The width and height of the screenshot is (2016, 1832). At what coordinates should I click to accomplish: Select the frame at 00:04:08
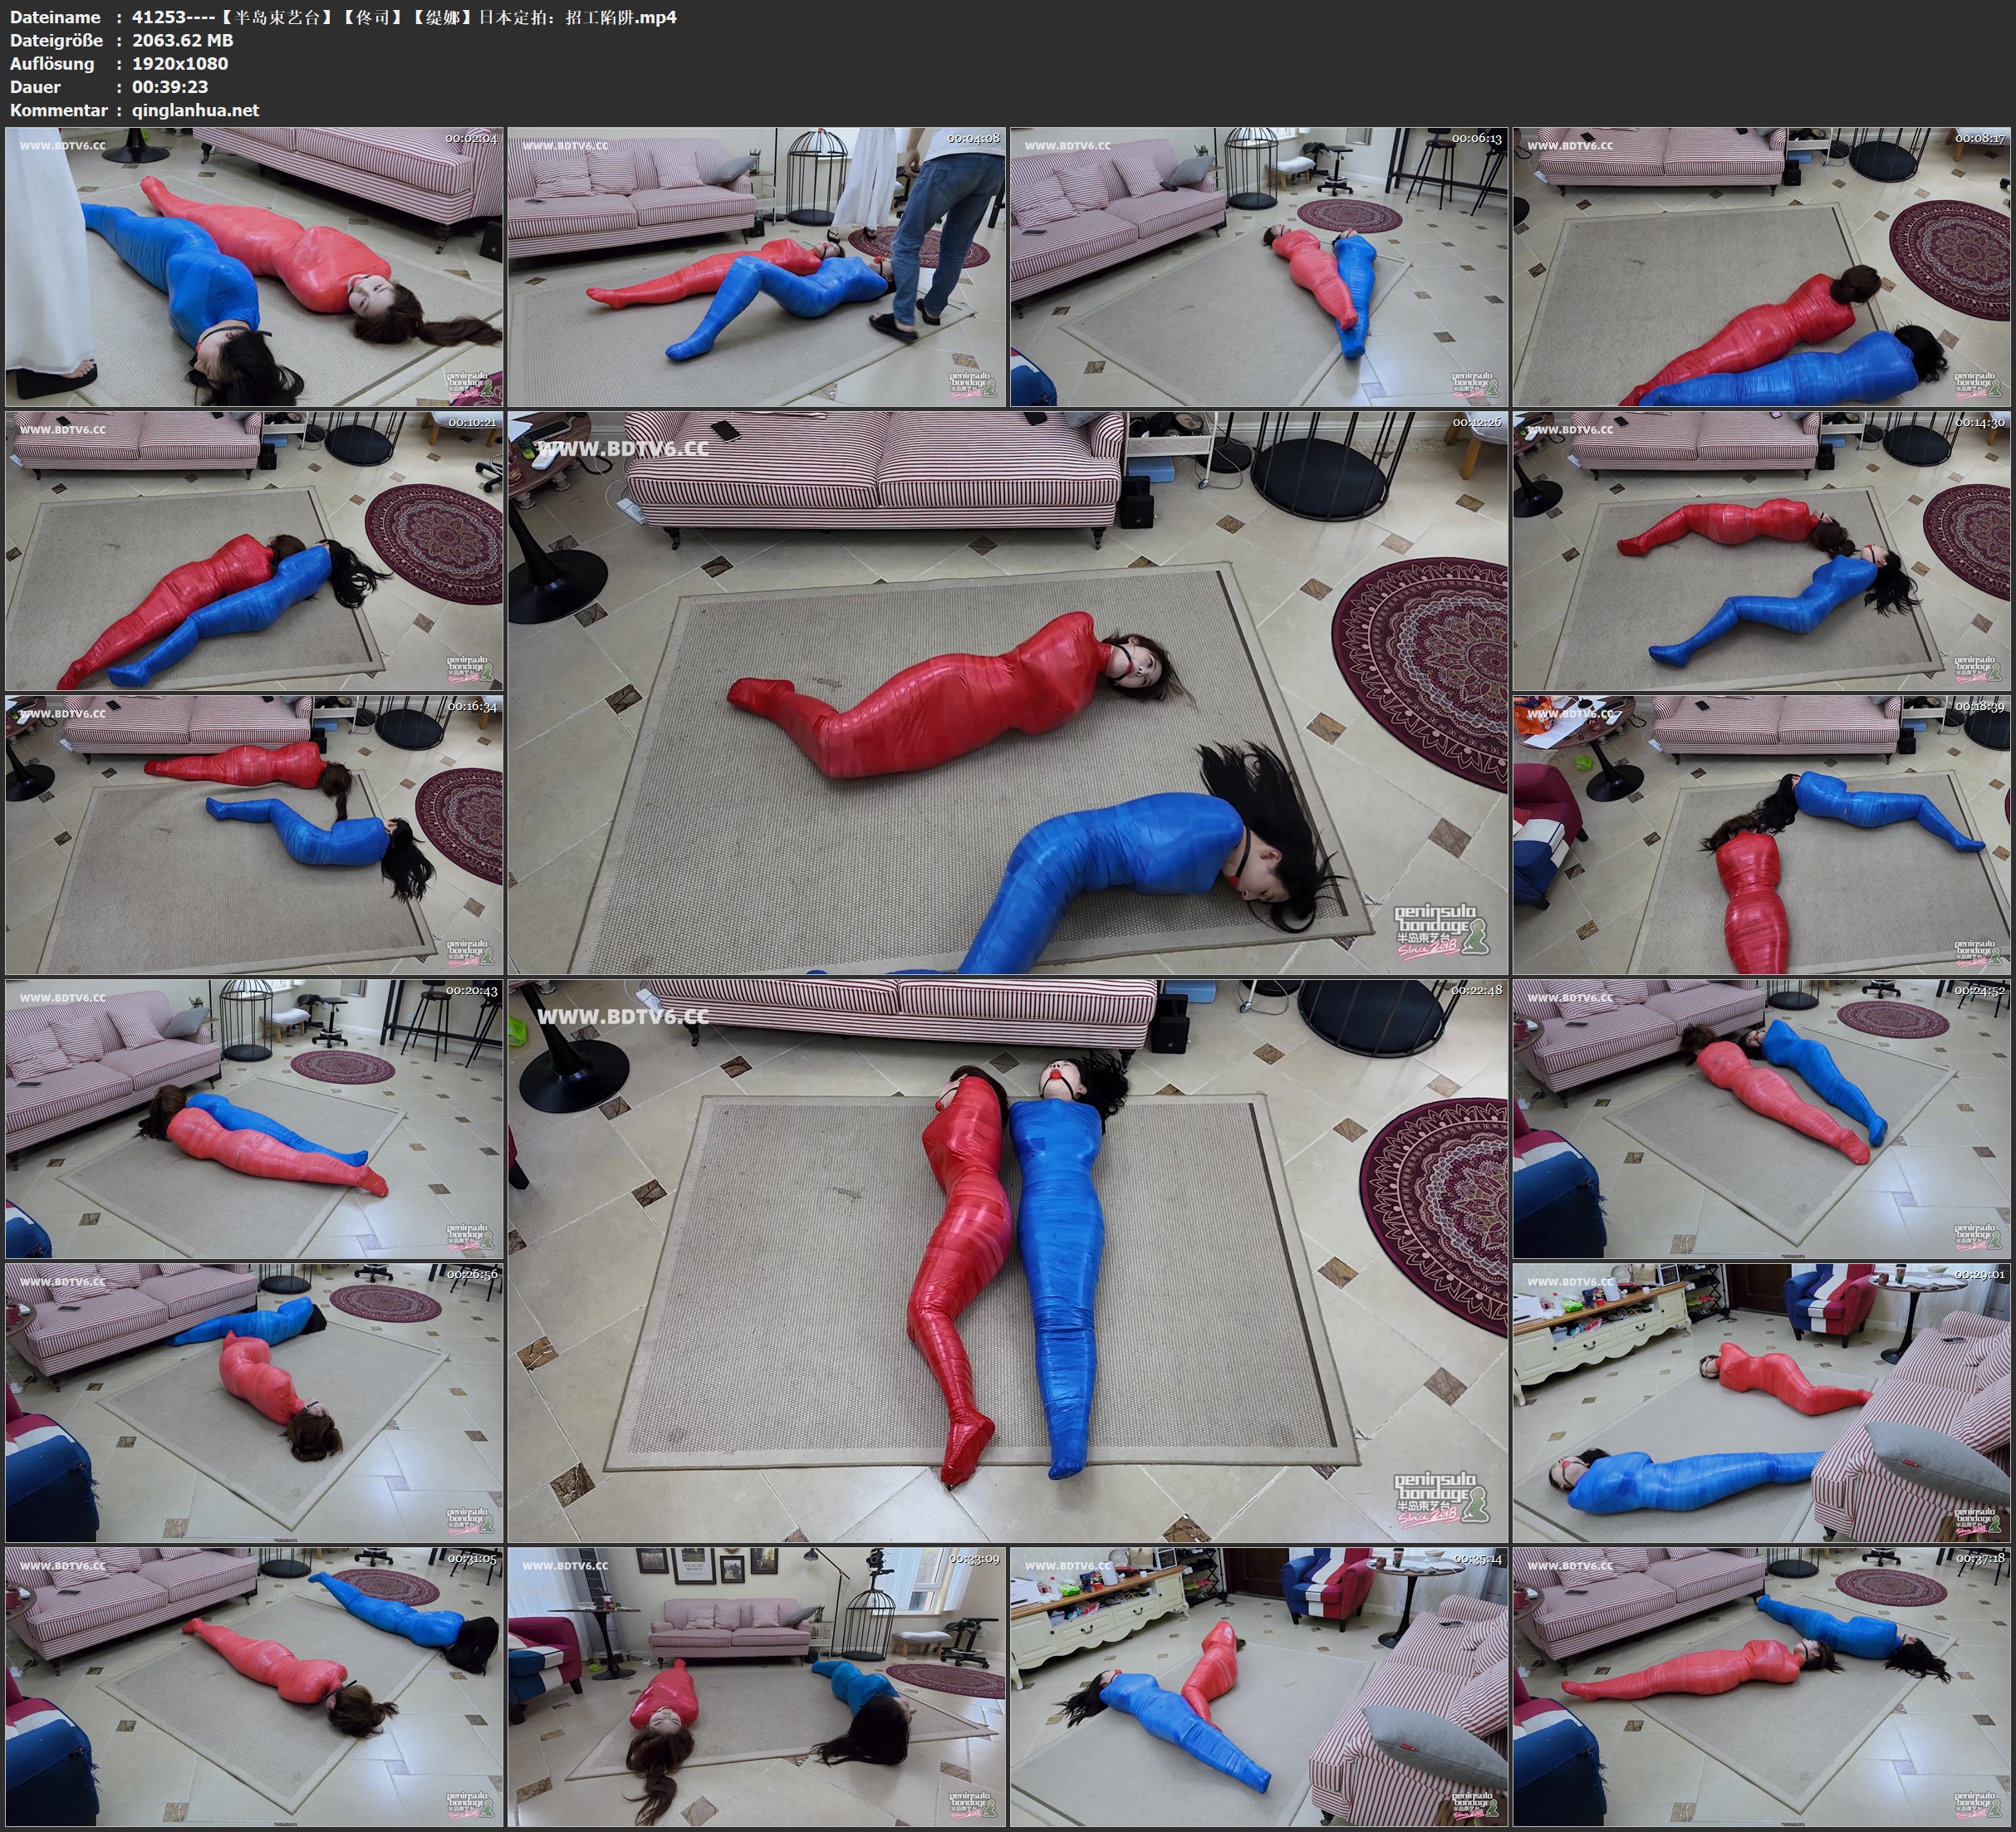pyautogui.click(x=756, y=267)
